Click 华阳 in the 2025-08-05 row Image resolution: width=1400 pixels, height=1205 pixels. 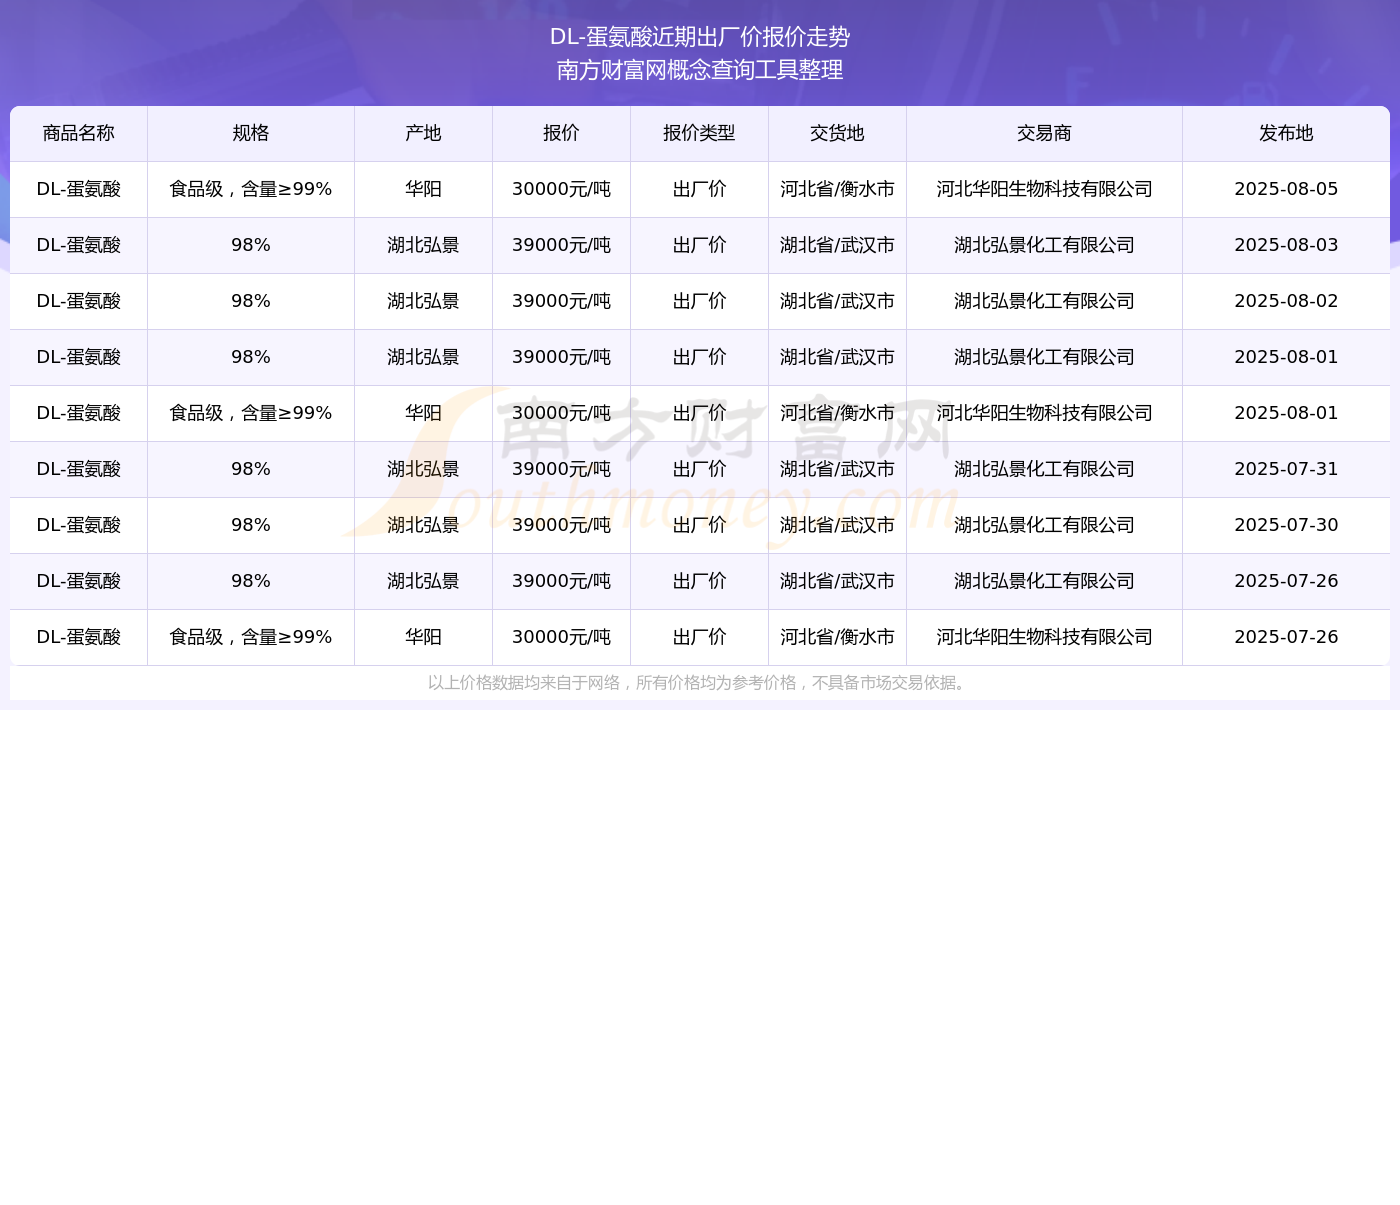pyautogui.click(x=423, y=189)
